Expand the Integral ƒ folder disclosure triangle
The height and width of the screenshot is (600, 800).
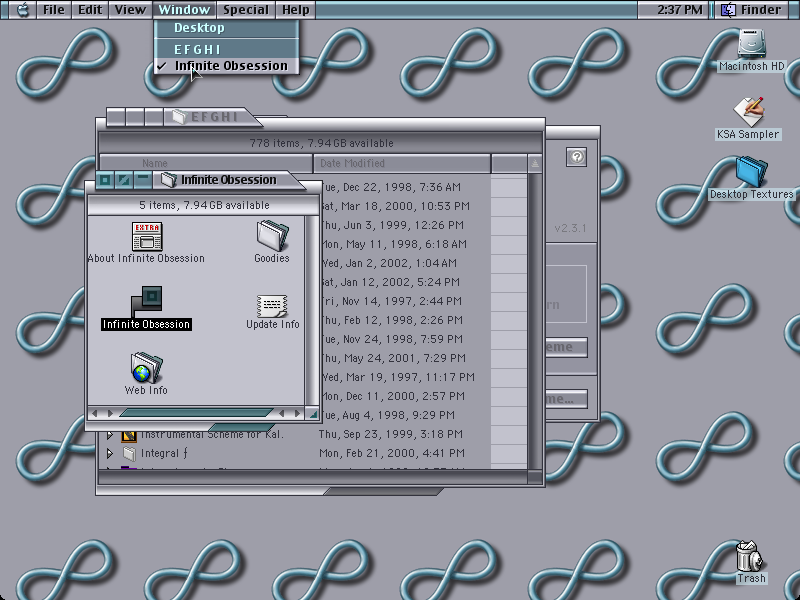click(109, 453)
